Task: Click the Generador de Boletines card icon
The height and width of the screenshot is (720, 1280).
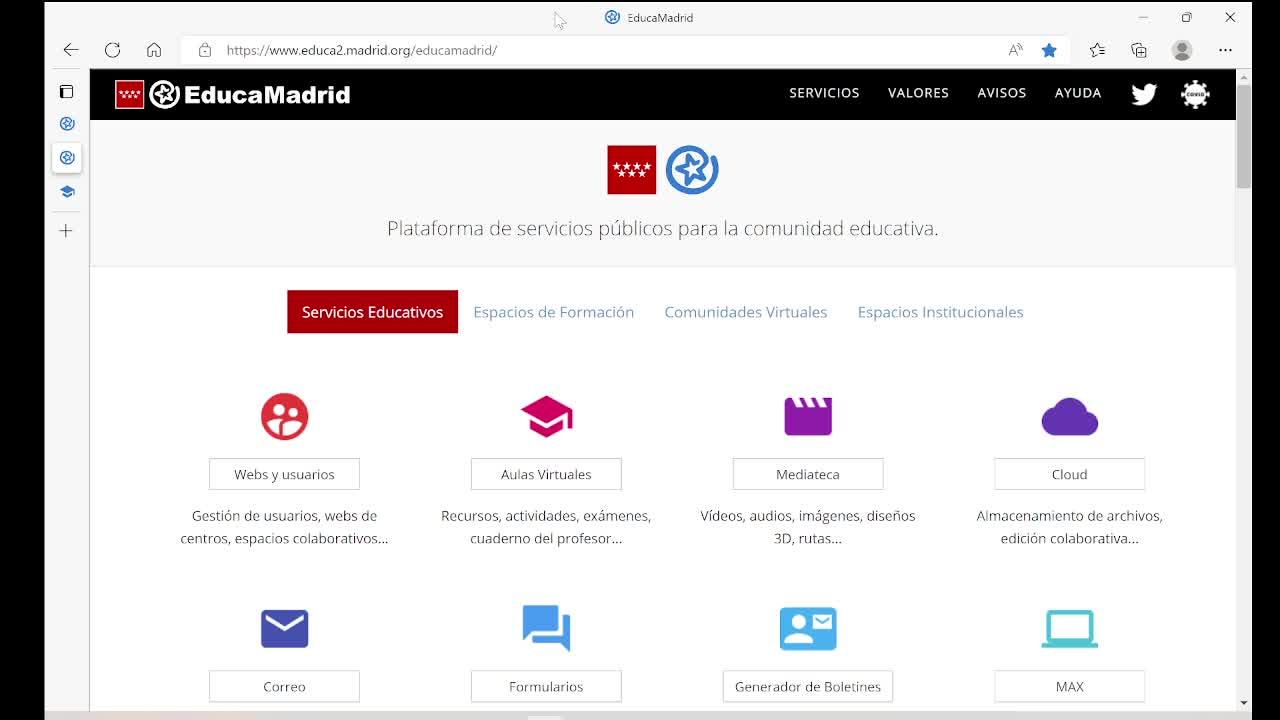Action: [x=808, y=629]
